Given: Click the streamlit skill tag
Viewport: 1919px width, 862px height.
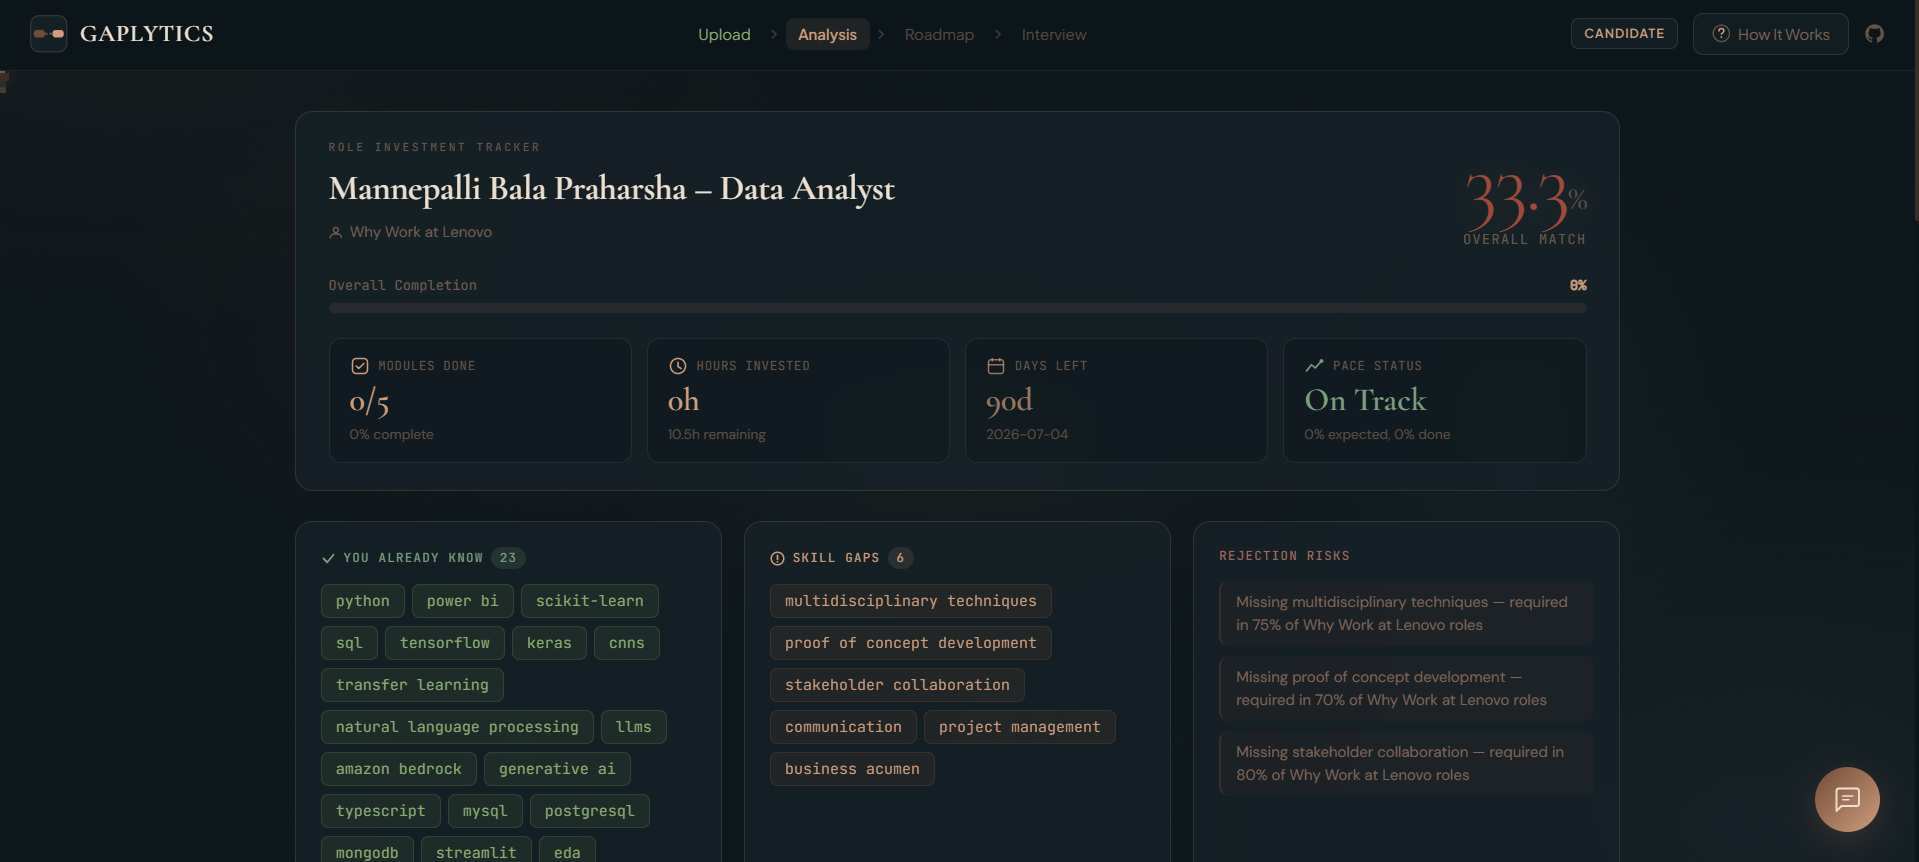Looking at the screenshot, I should 476,851.
